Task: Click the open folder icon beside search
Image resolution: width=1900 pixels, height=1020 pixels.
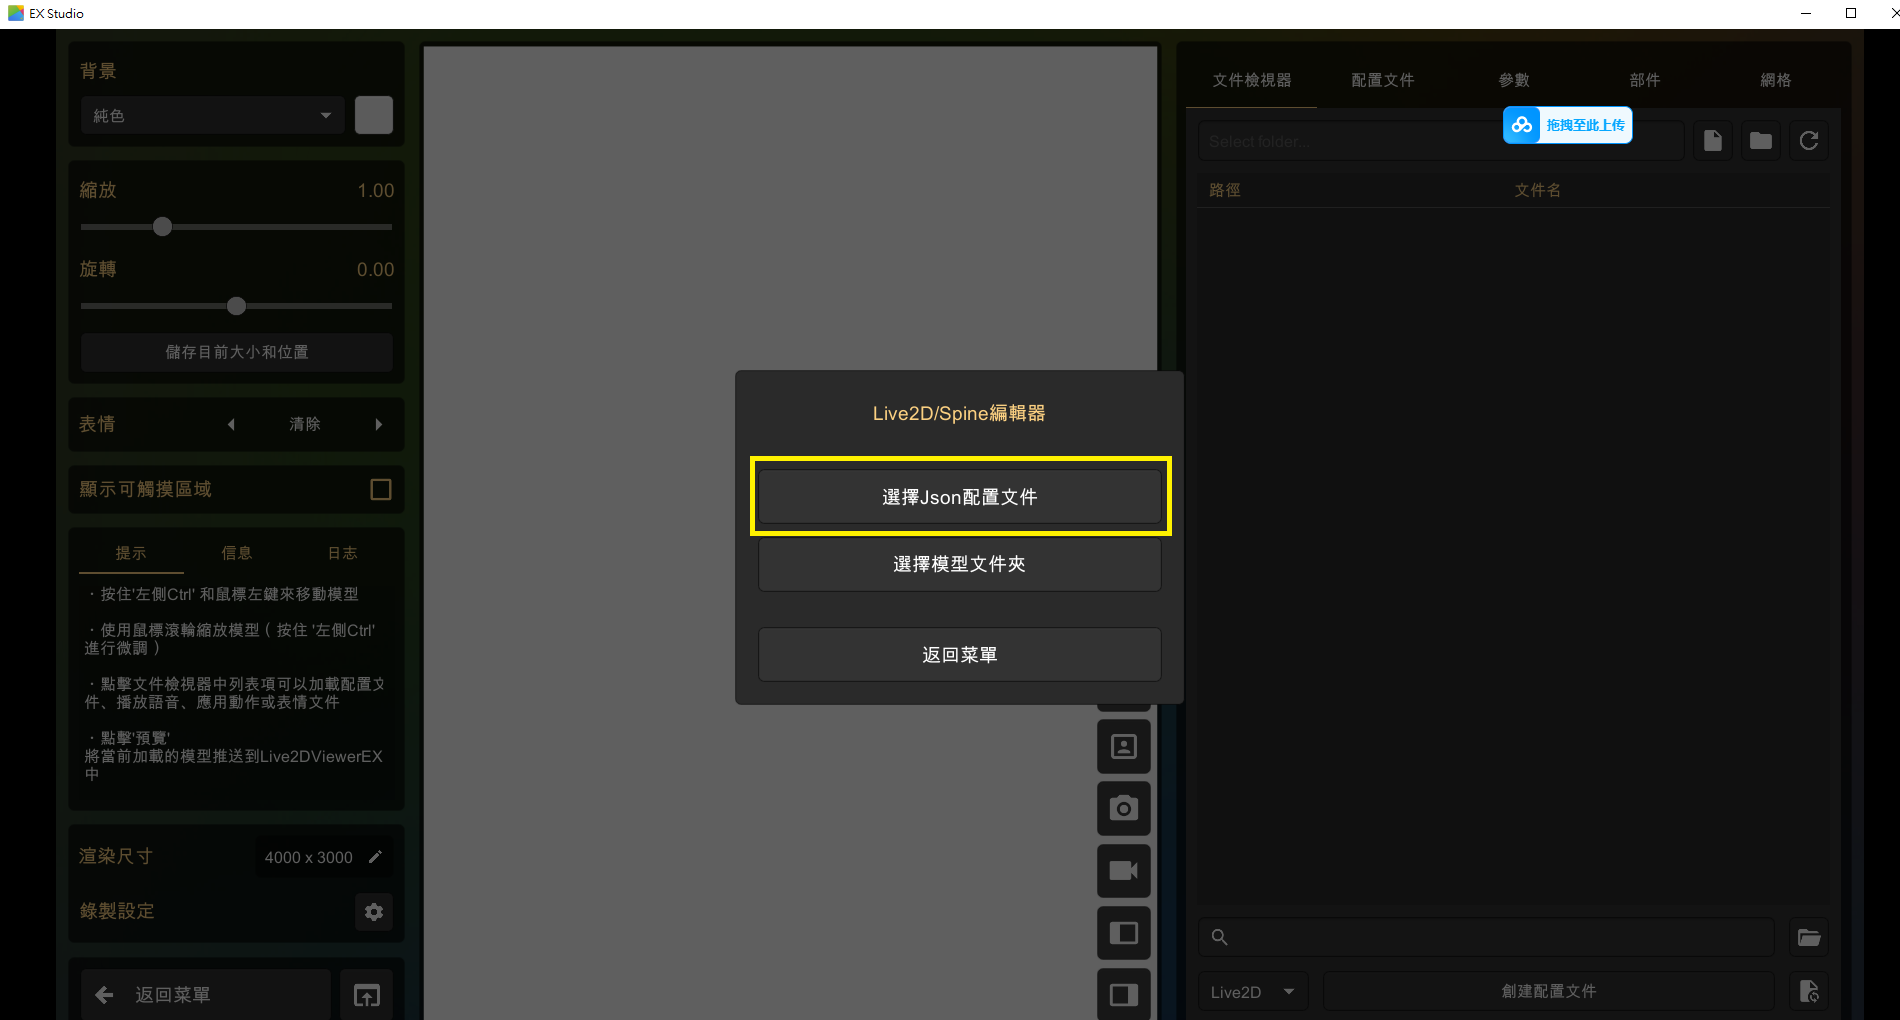Action: pos(1808,937)
